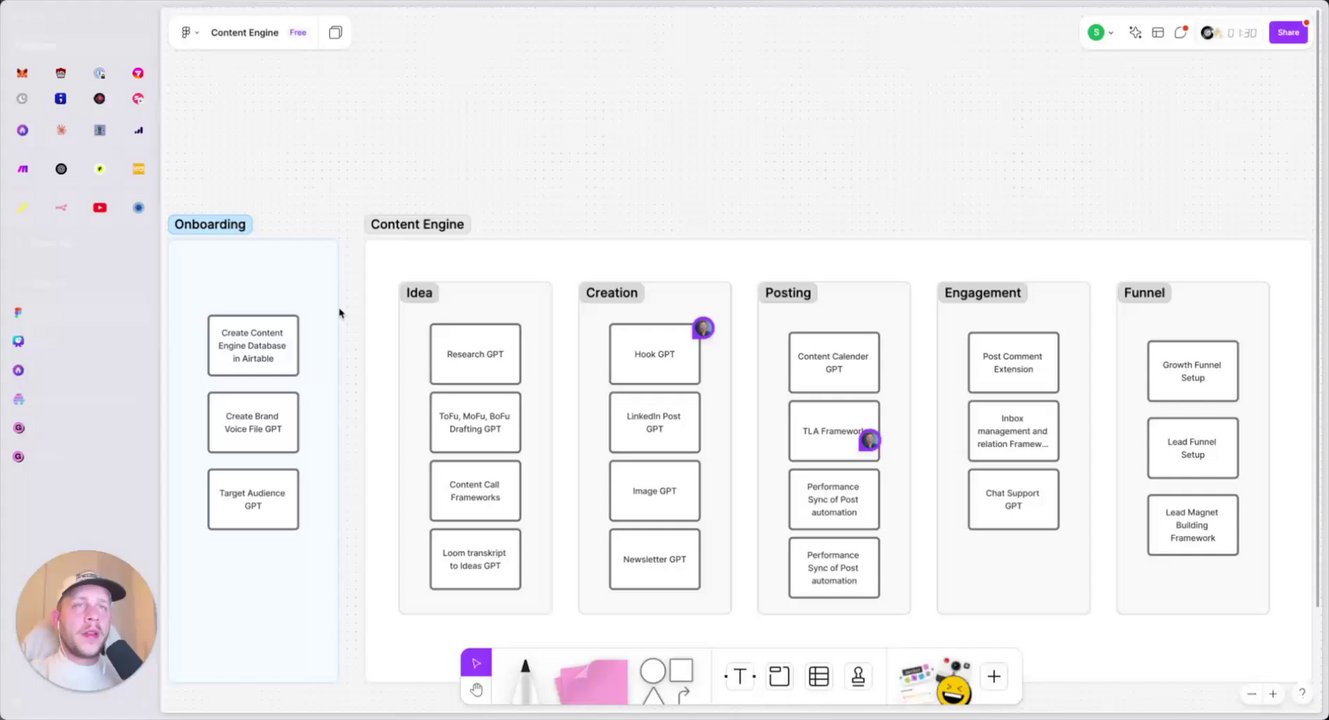Open the help question mark button
This screenshot has width=1329, height=720.
(x=1301, y=693)
